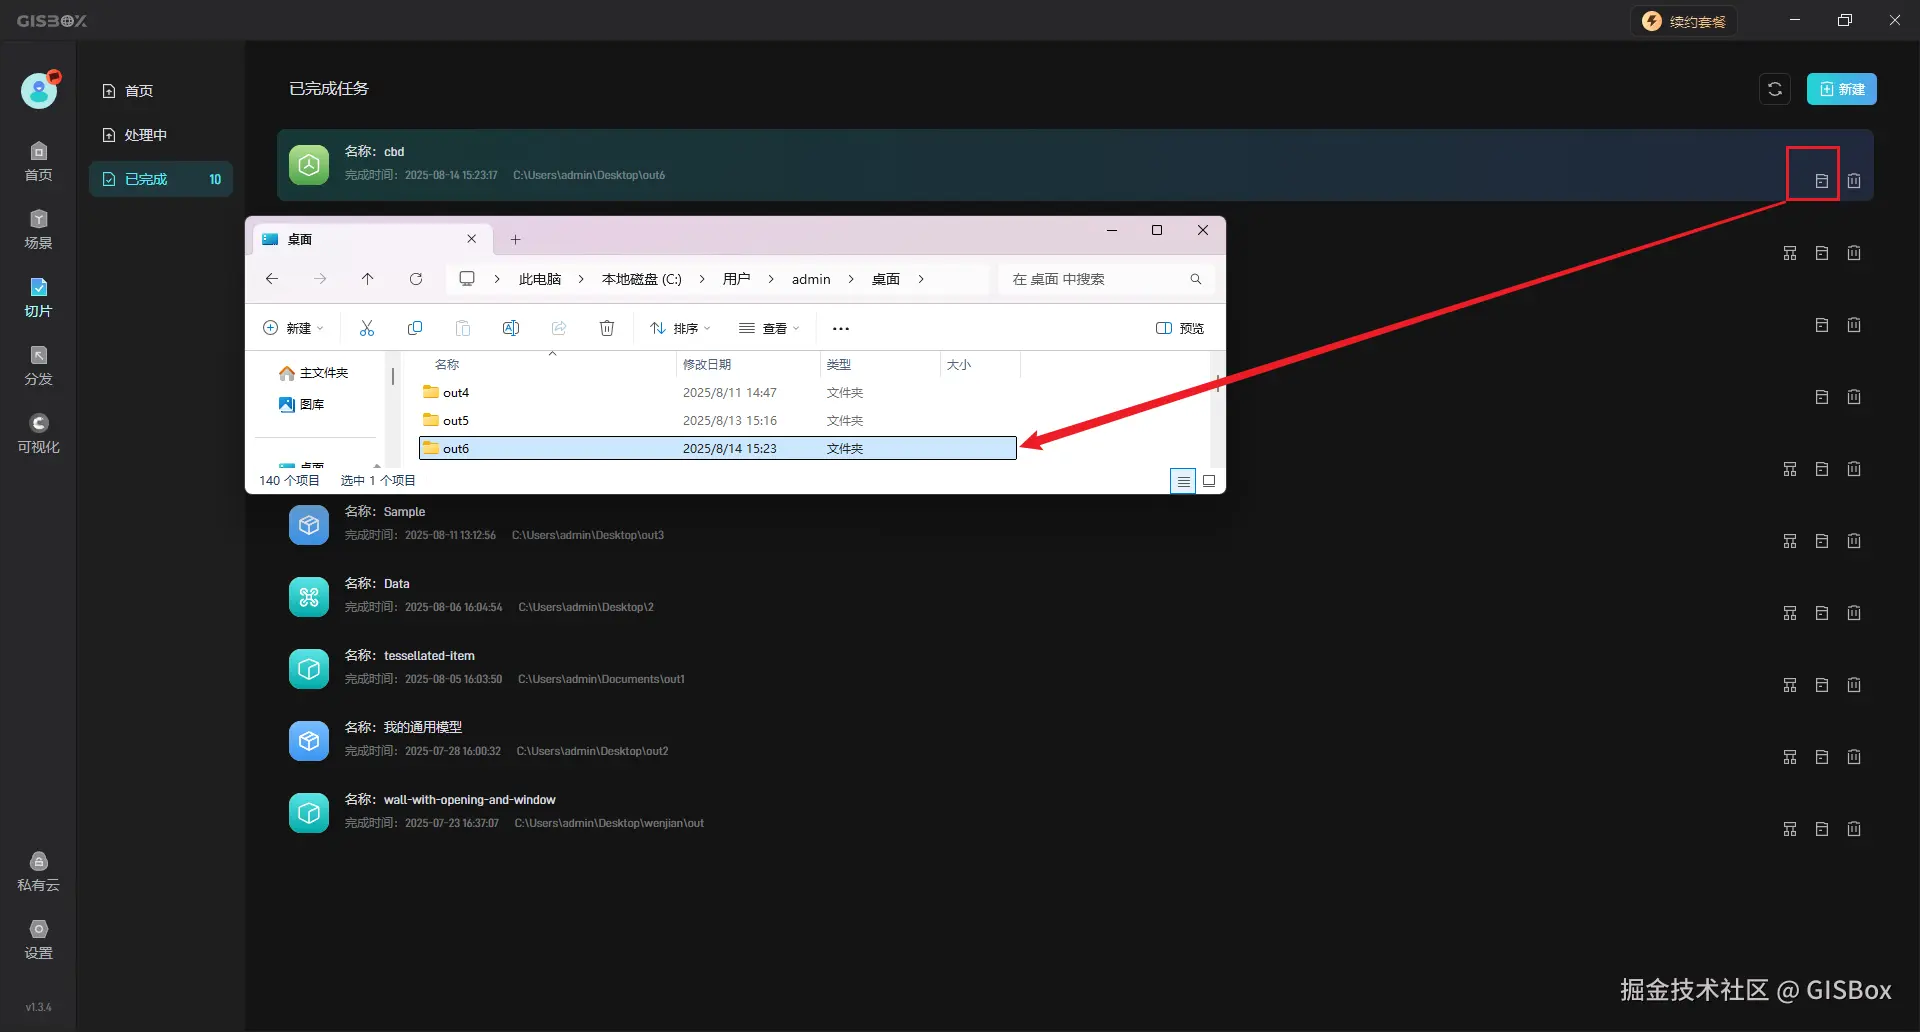Image resolution: width=1920 pixels, height=1032 pixels.
Task: Open 首页 in the left icon sidebar
Action: (x=38, y=161)
